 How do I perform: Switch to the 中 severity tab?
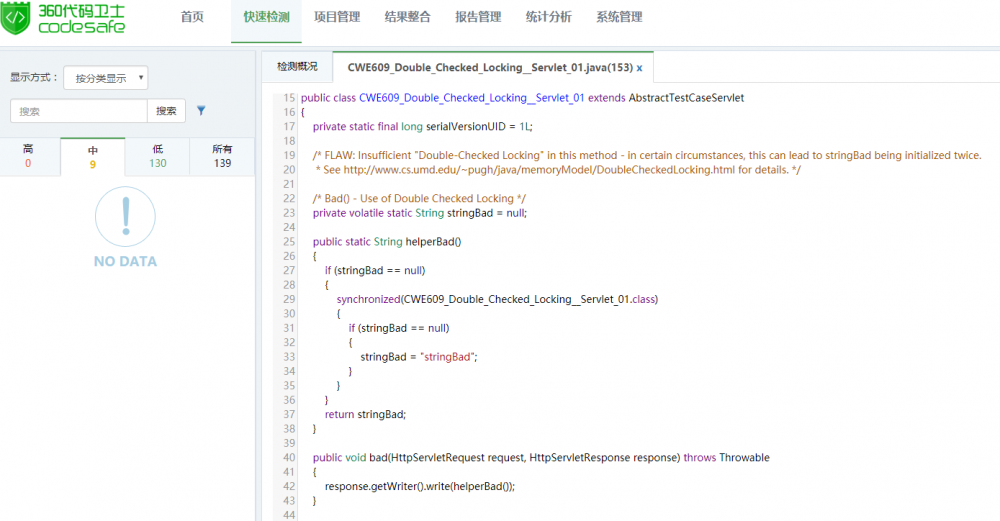coord(93,157)
